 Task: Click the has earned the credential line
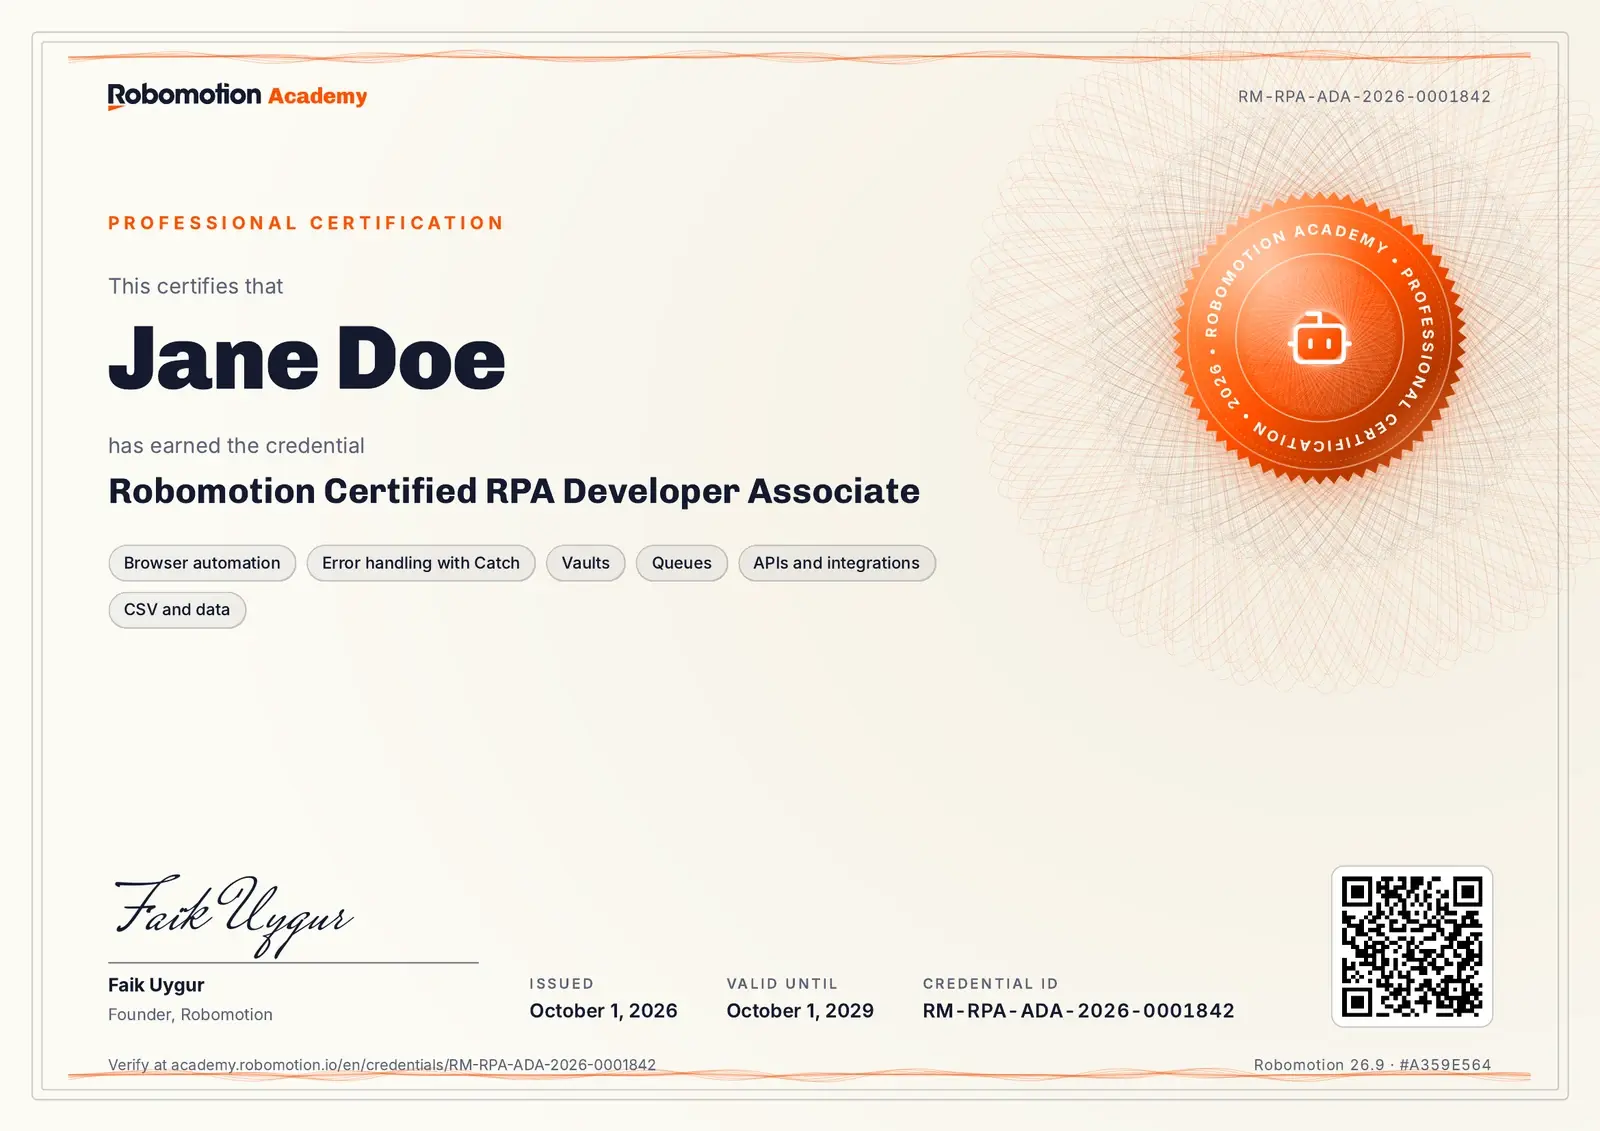tap(236, 446)
